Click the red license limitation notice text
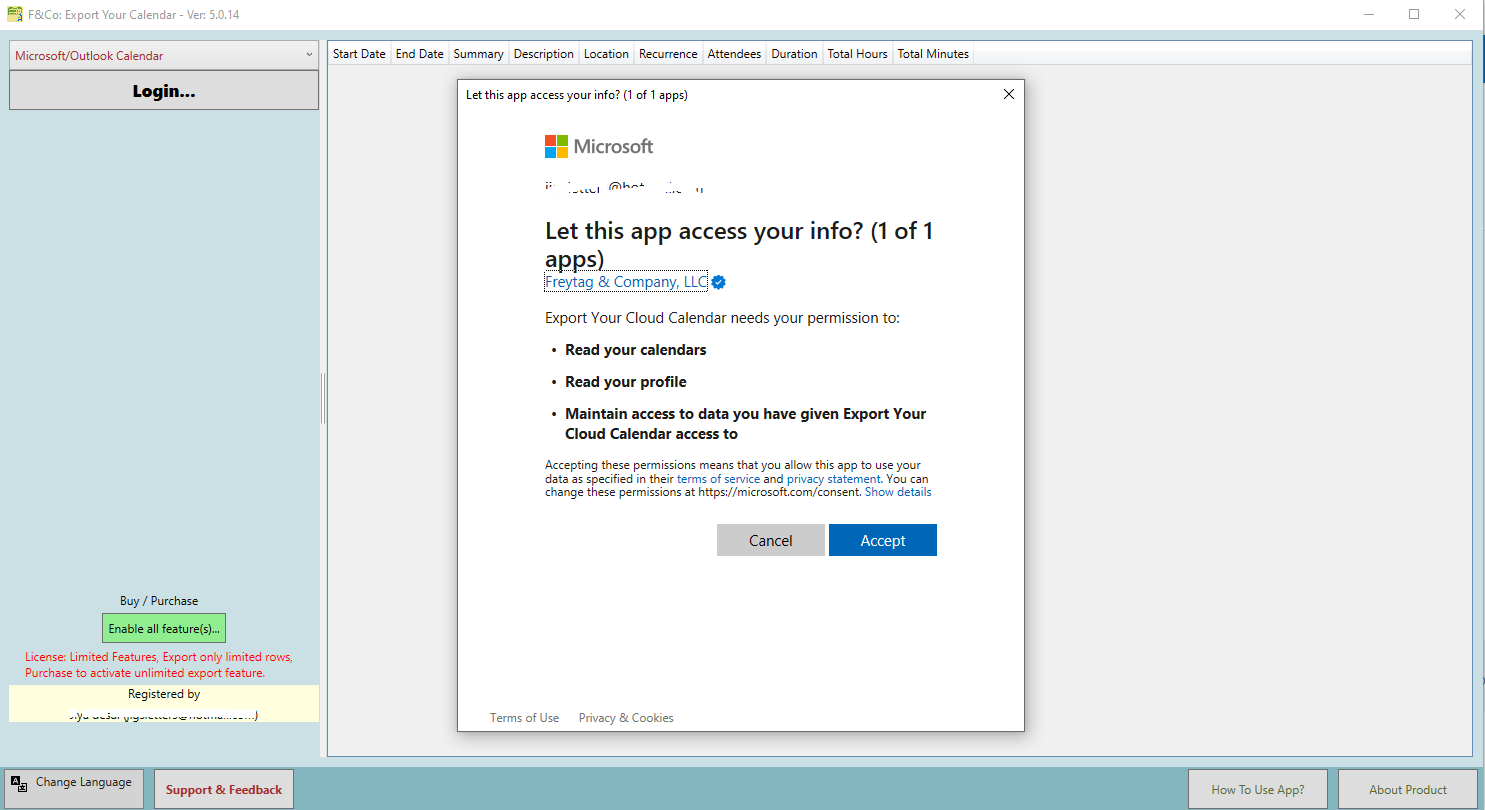The width and height of the screenshot is (1485, 810). [159, 665]
